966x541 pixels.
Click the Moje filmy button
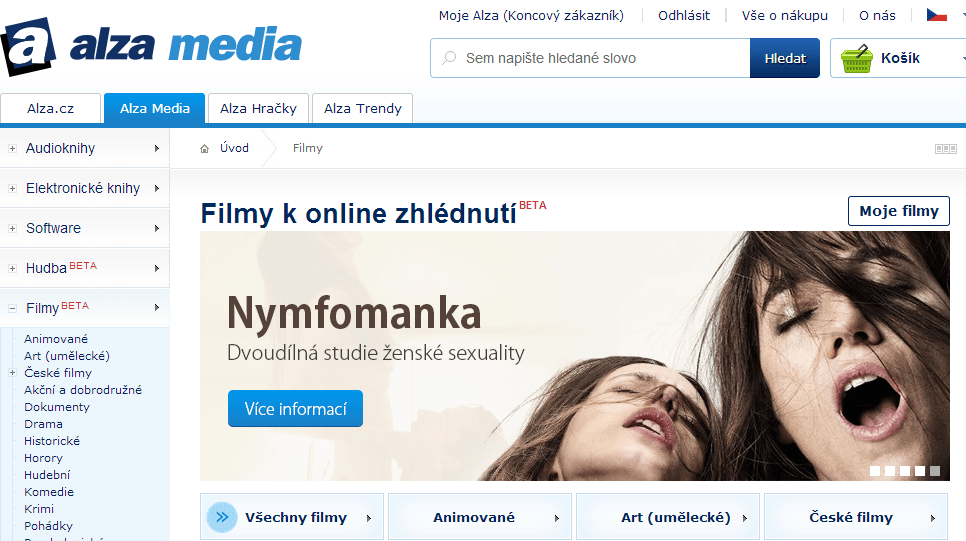click(899, 211)
